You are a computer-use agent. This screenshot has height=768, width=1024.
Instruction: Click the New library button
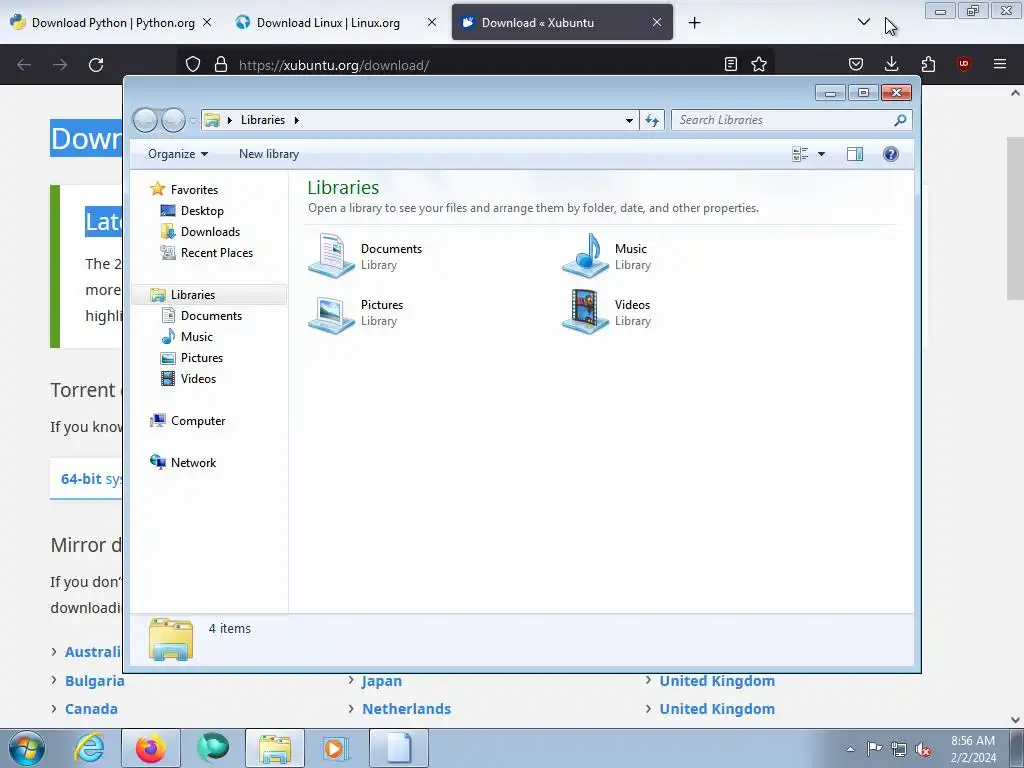click(x=268, y=154)
